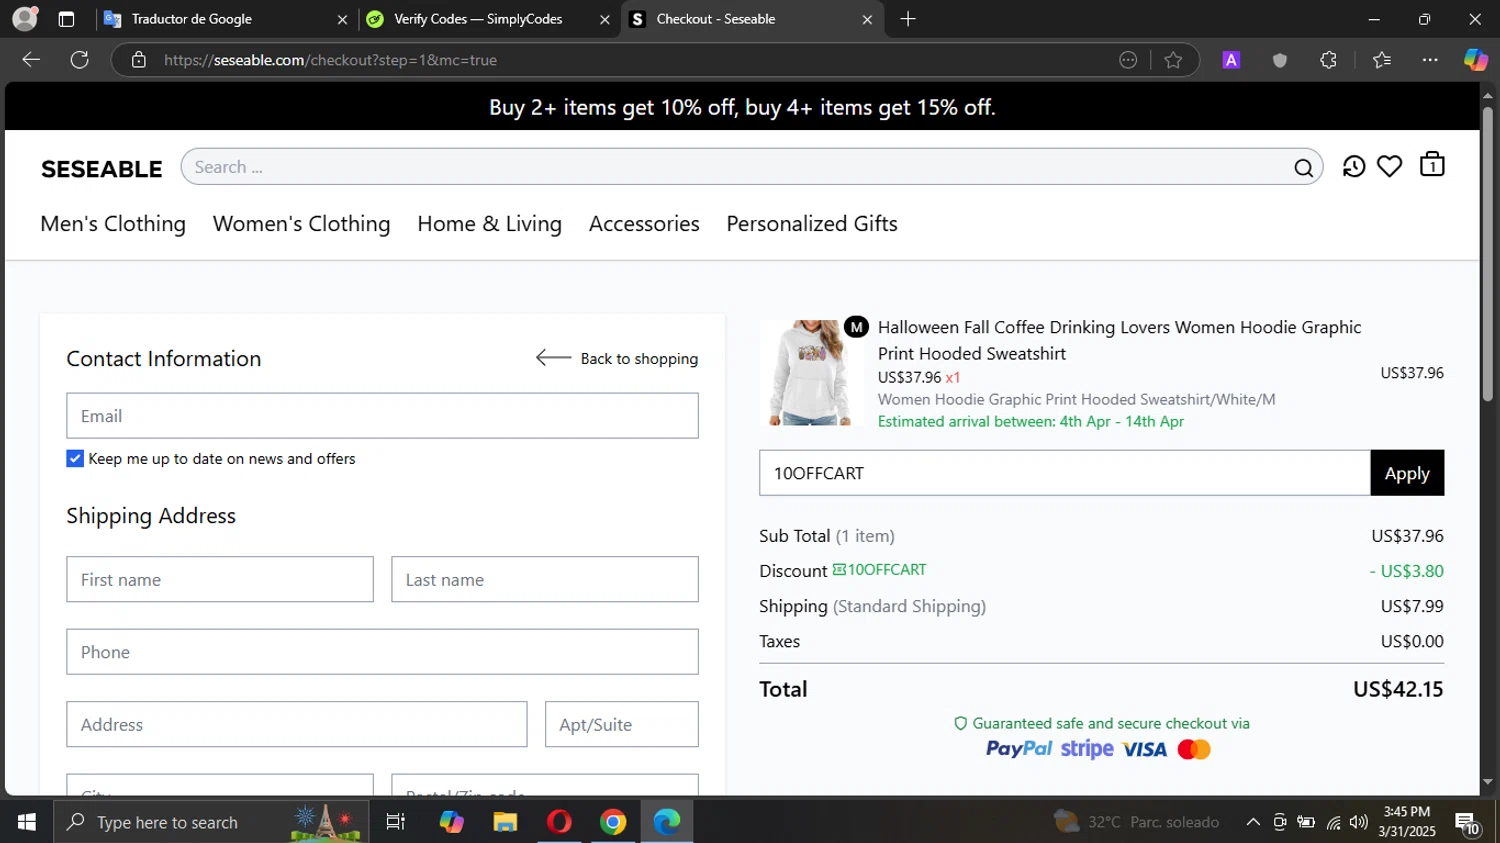Click the Estimated arrival date text
1500x843 pixels.
click(1031, 421)
